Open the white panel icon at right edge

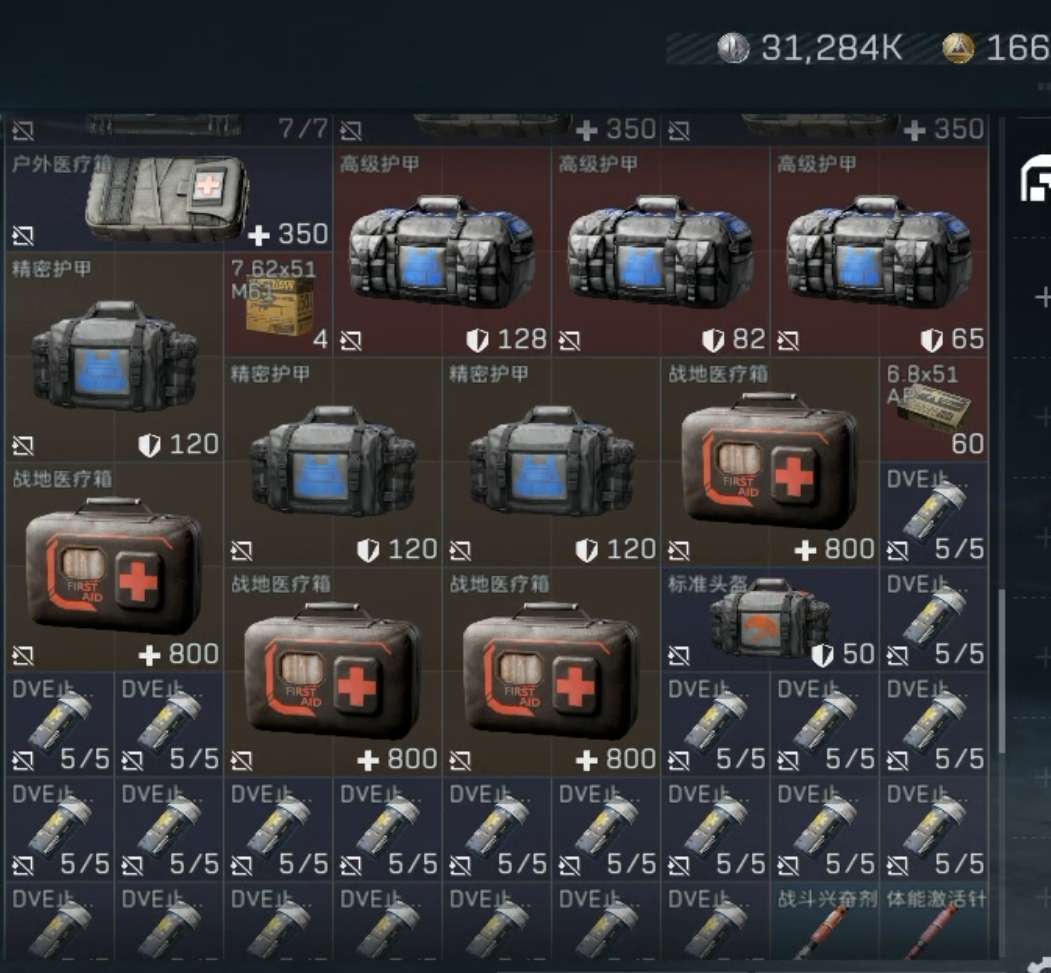click(x=1036, y=178)
